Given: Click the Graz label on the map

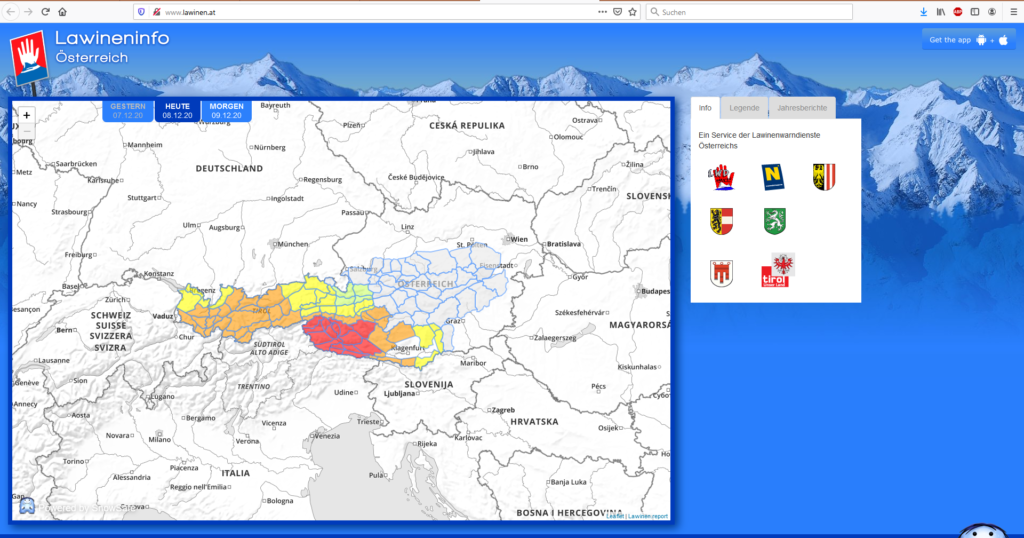Looking at the screenshot, I should click(452, 321).
